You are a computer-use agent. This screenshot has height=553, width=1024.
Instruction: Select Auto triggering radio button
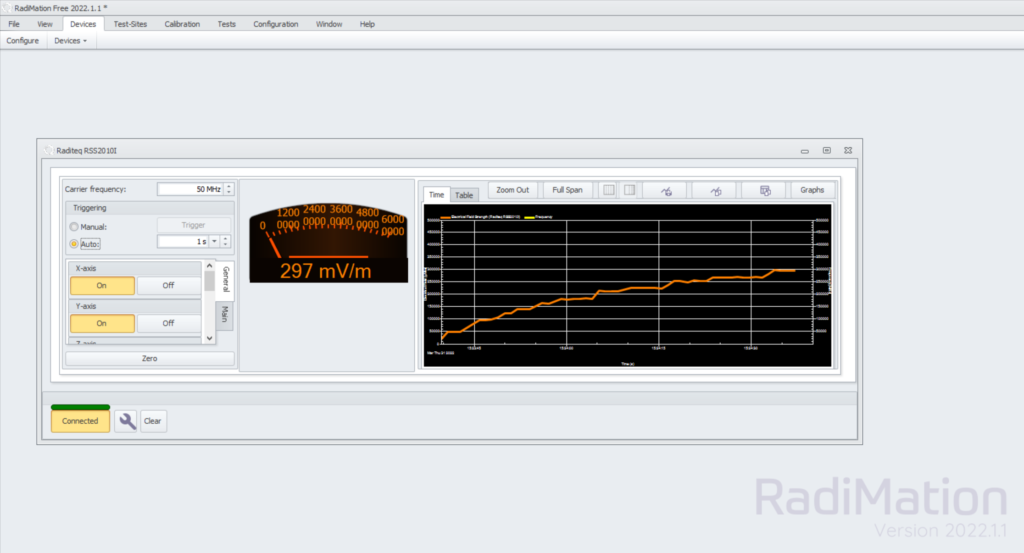pos(74,243)
